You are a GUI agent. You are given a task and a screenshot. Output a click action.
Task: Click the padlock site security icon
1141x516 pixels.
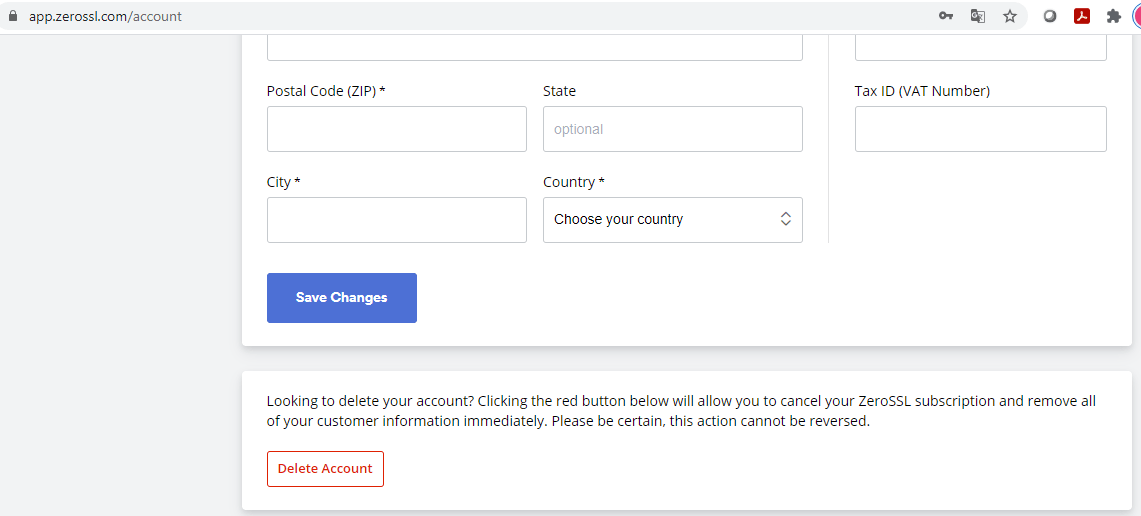[12, 16]
